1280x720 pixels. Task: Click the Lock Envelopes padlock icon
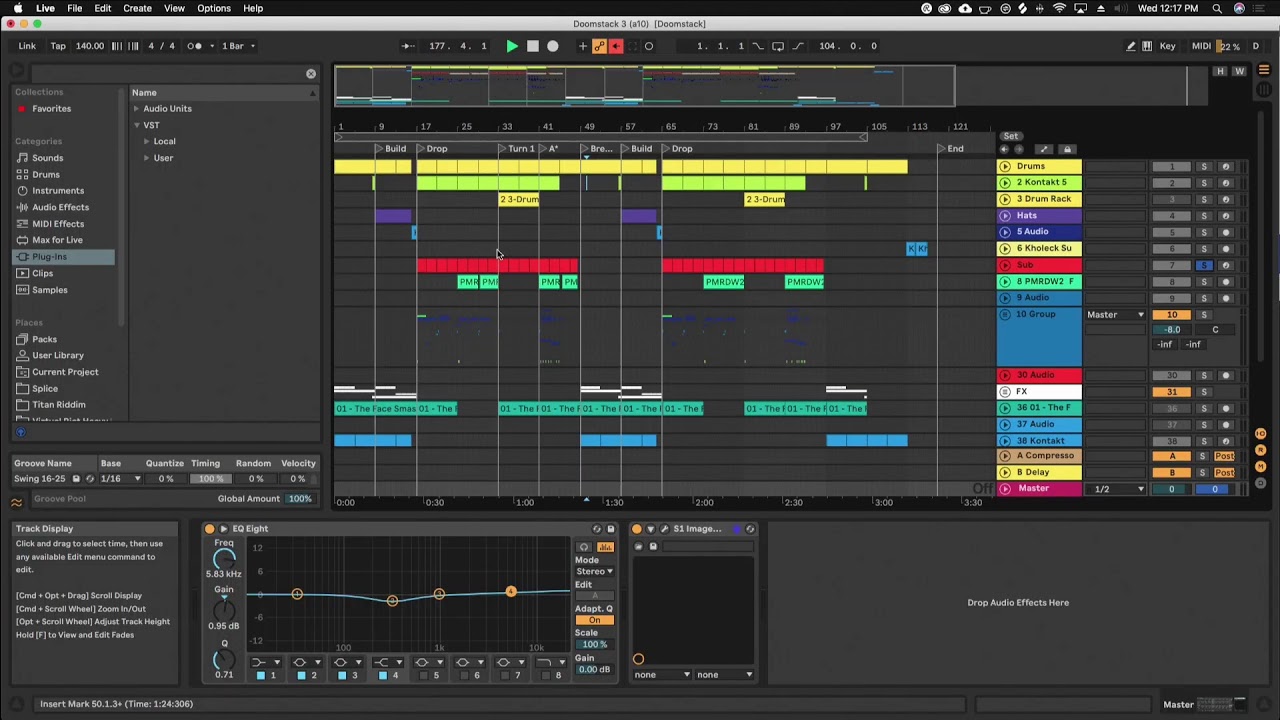(1067, 150)
